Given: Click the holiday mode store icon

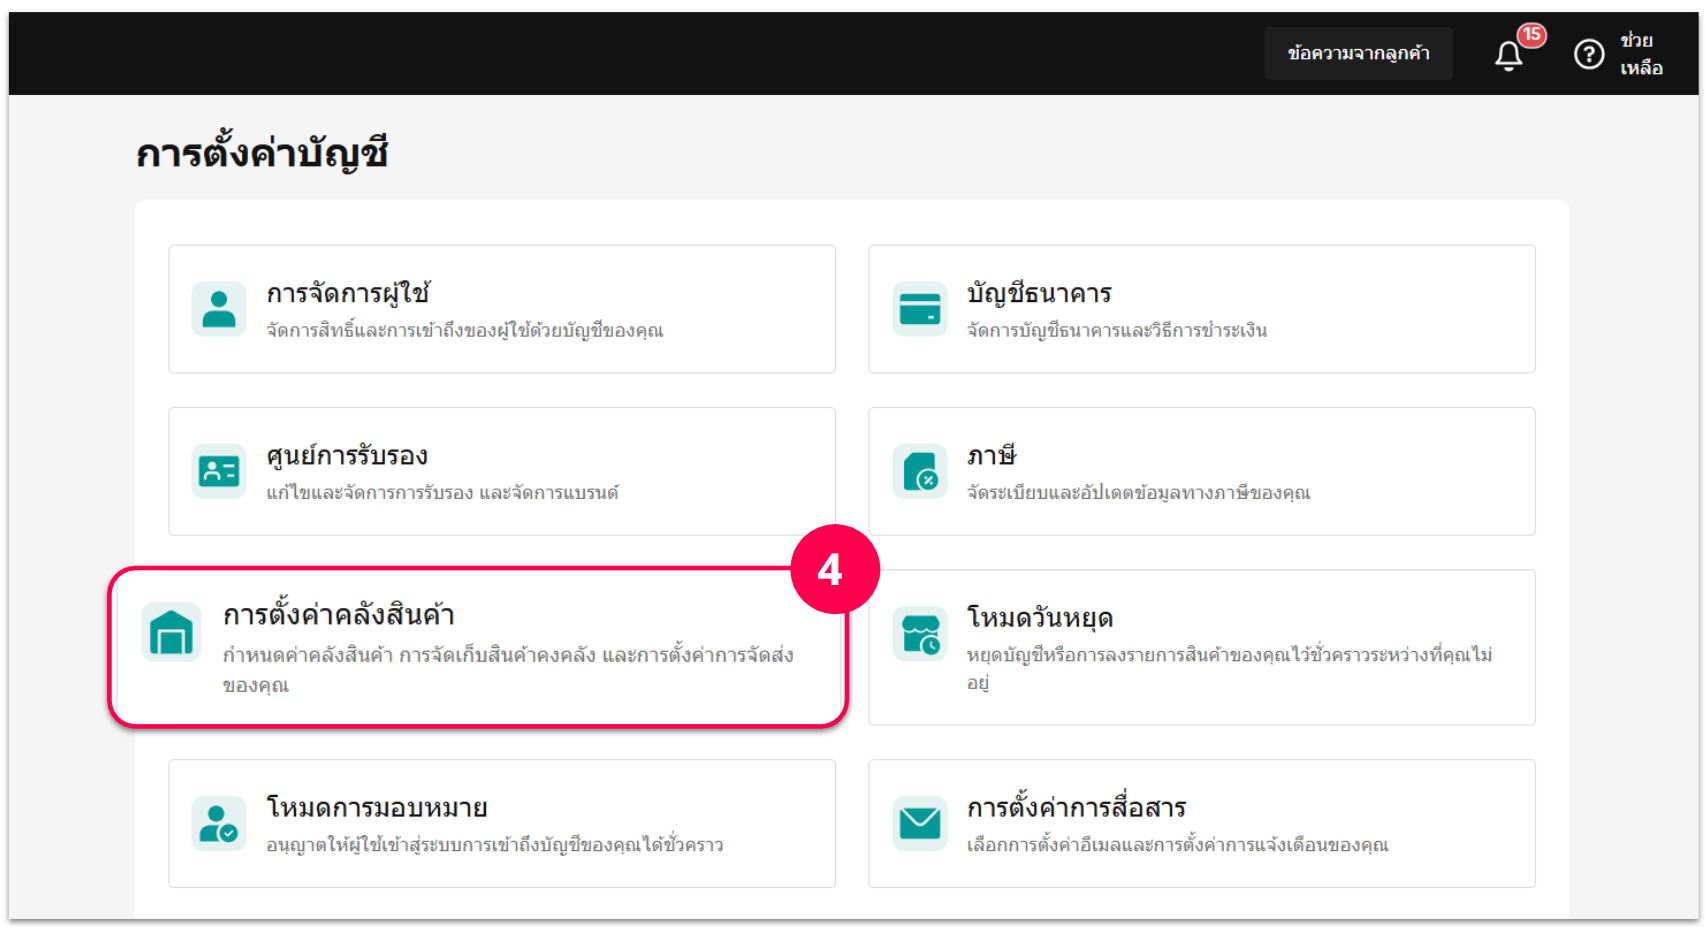Looking at the screenshot, I should pyautogui.click(x=919, y=633).
